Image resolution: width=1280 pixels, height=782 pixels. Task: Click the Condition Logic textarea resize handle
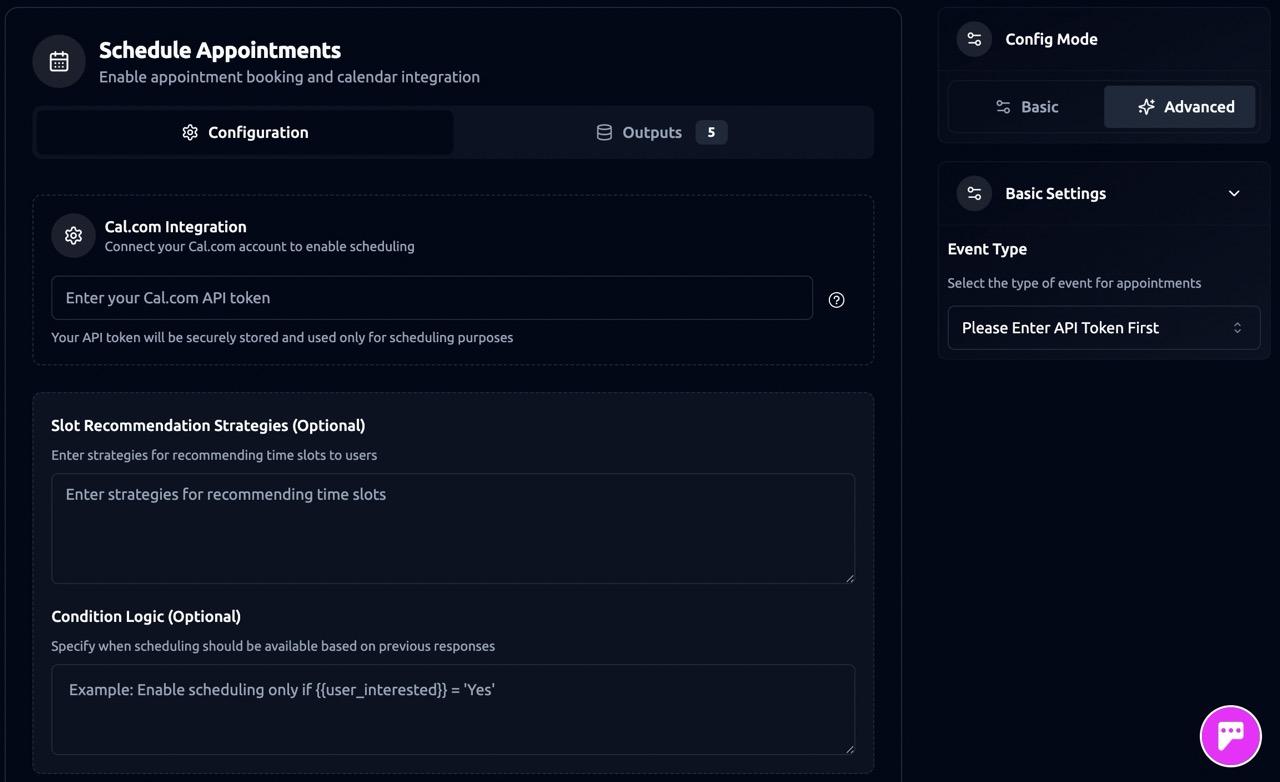pos(849,748)
